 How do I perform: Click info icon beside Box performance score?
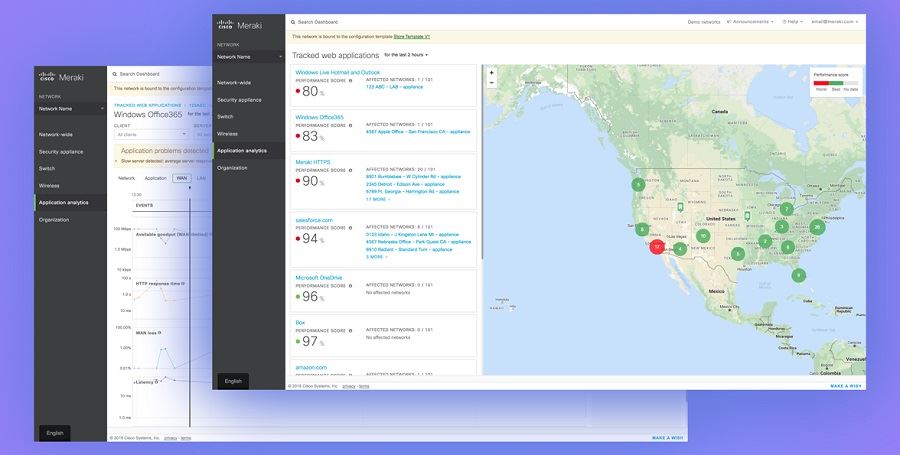350,330
